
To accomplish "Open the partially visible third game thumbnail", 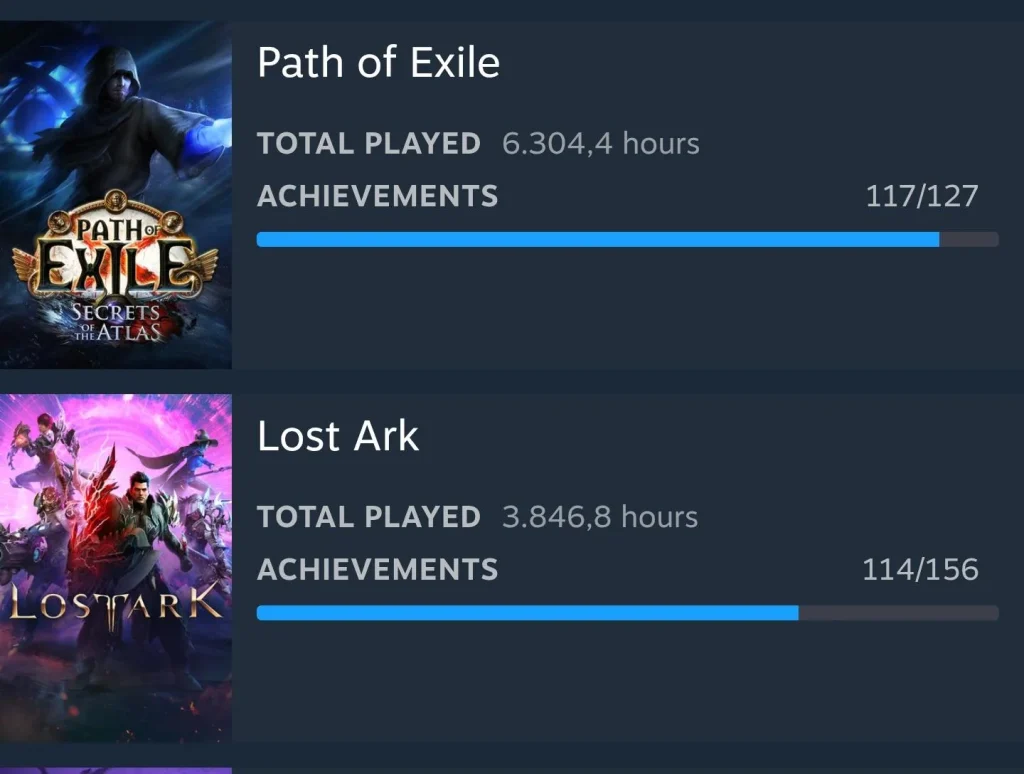I will coord(116,770).
